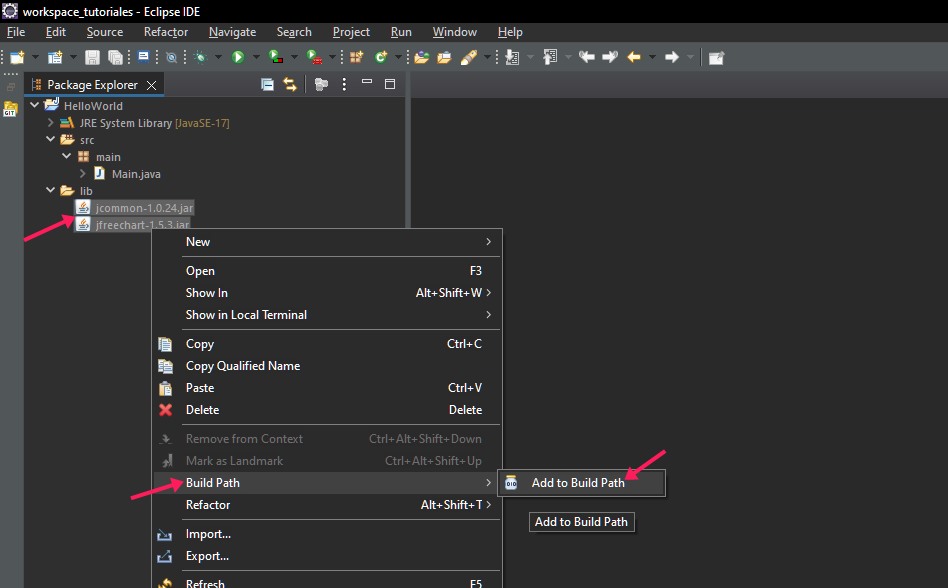Open the Refactor menu in menu bar
The width and height of the screenshot is (948, 588).
coord(165,32)
